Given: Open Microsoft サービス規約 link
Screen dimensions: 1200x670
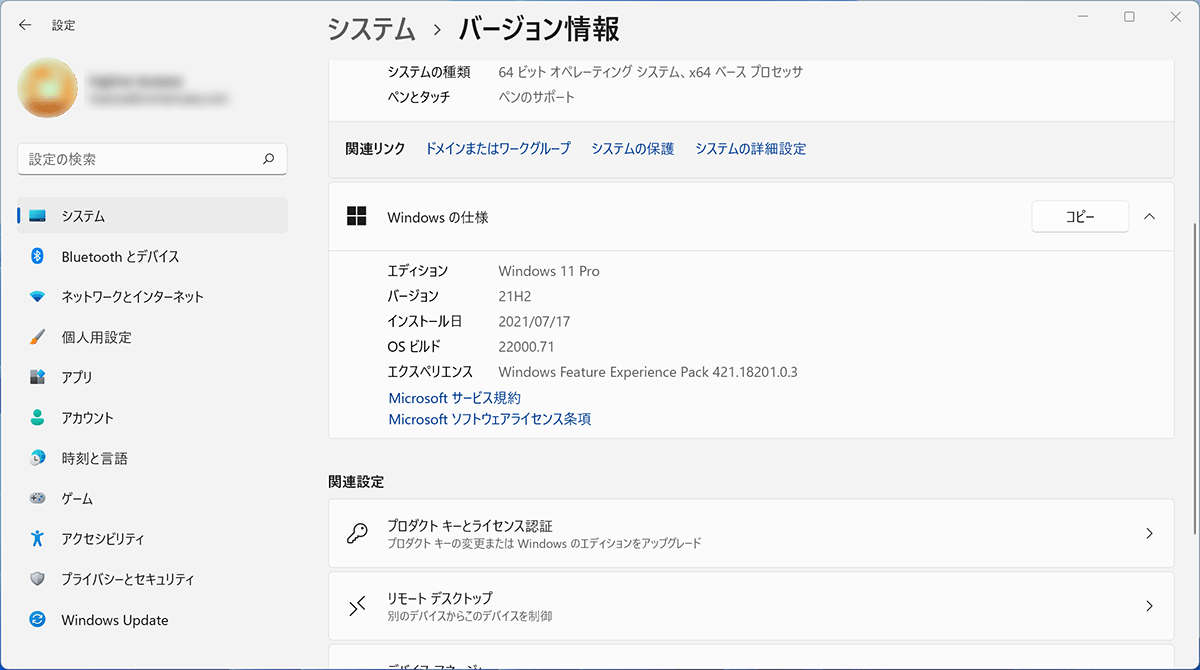Looking at the screenshot, I should click(455, 398).
